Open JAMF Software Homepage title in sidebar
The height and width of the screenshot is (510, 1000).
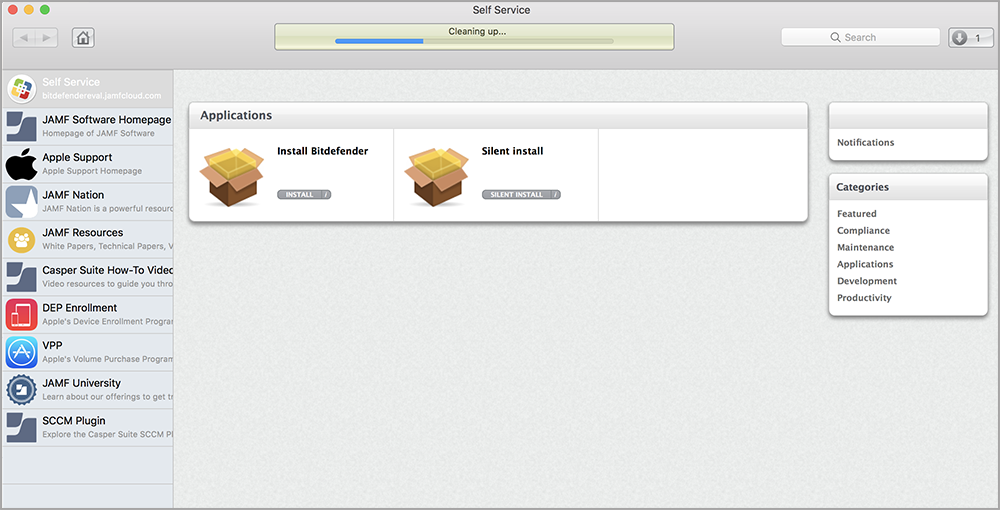[x=107, y=120]
